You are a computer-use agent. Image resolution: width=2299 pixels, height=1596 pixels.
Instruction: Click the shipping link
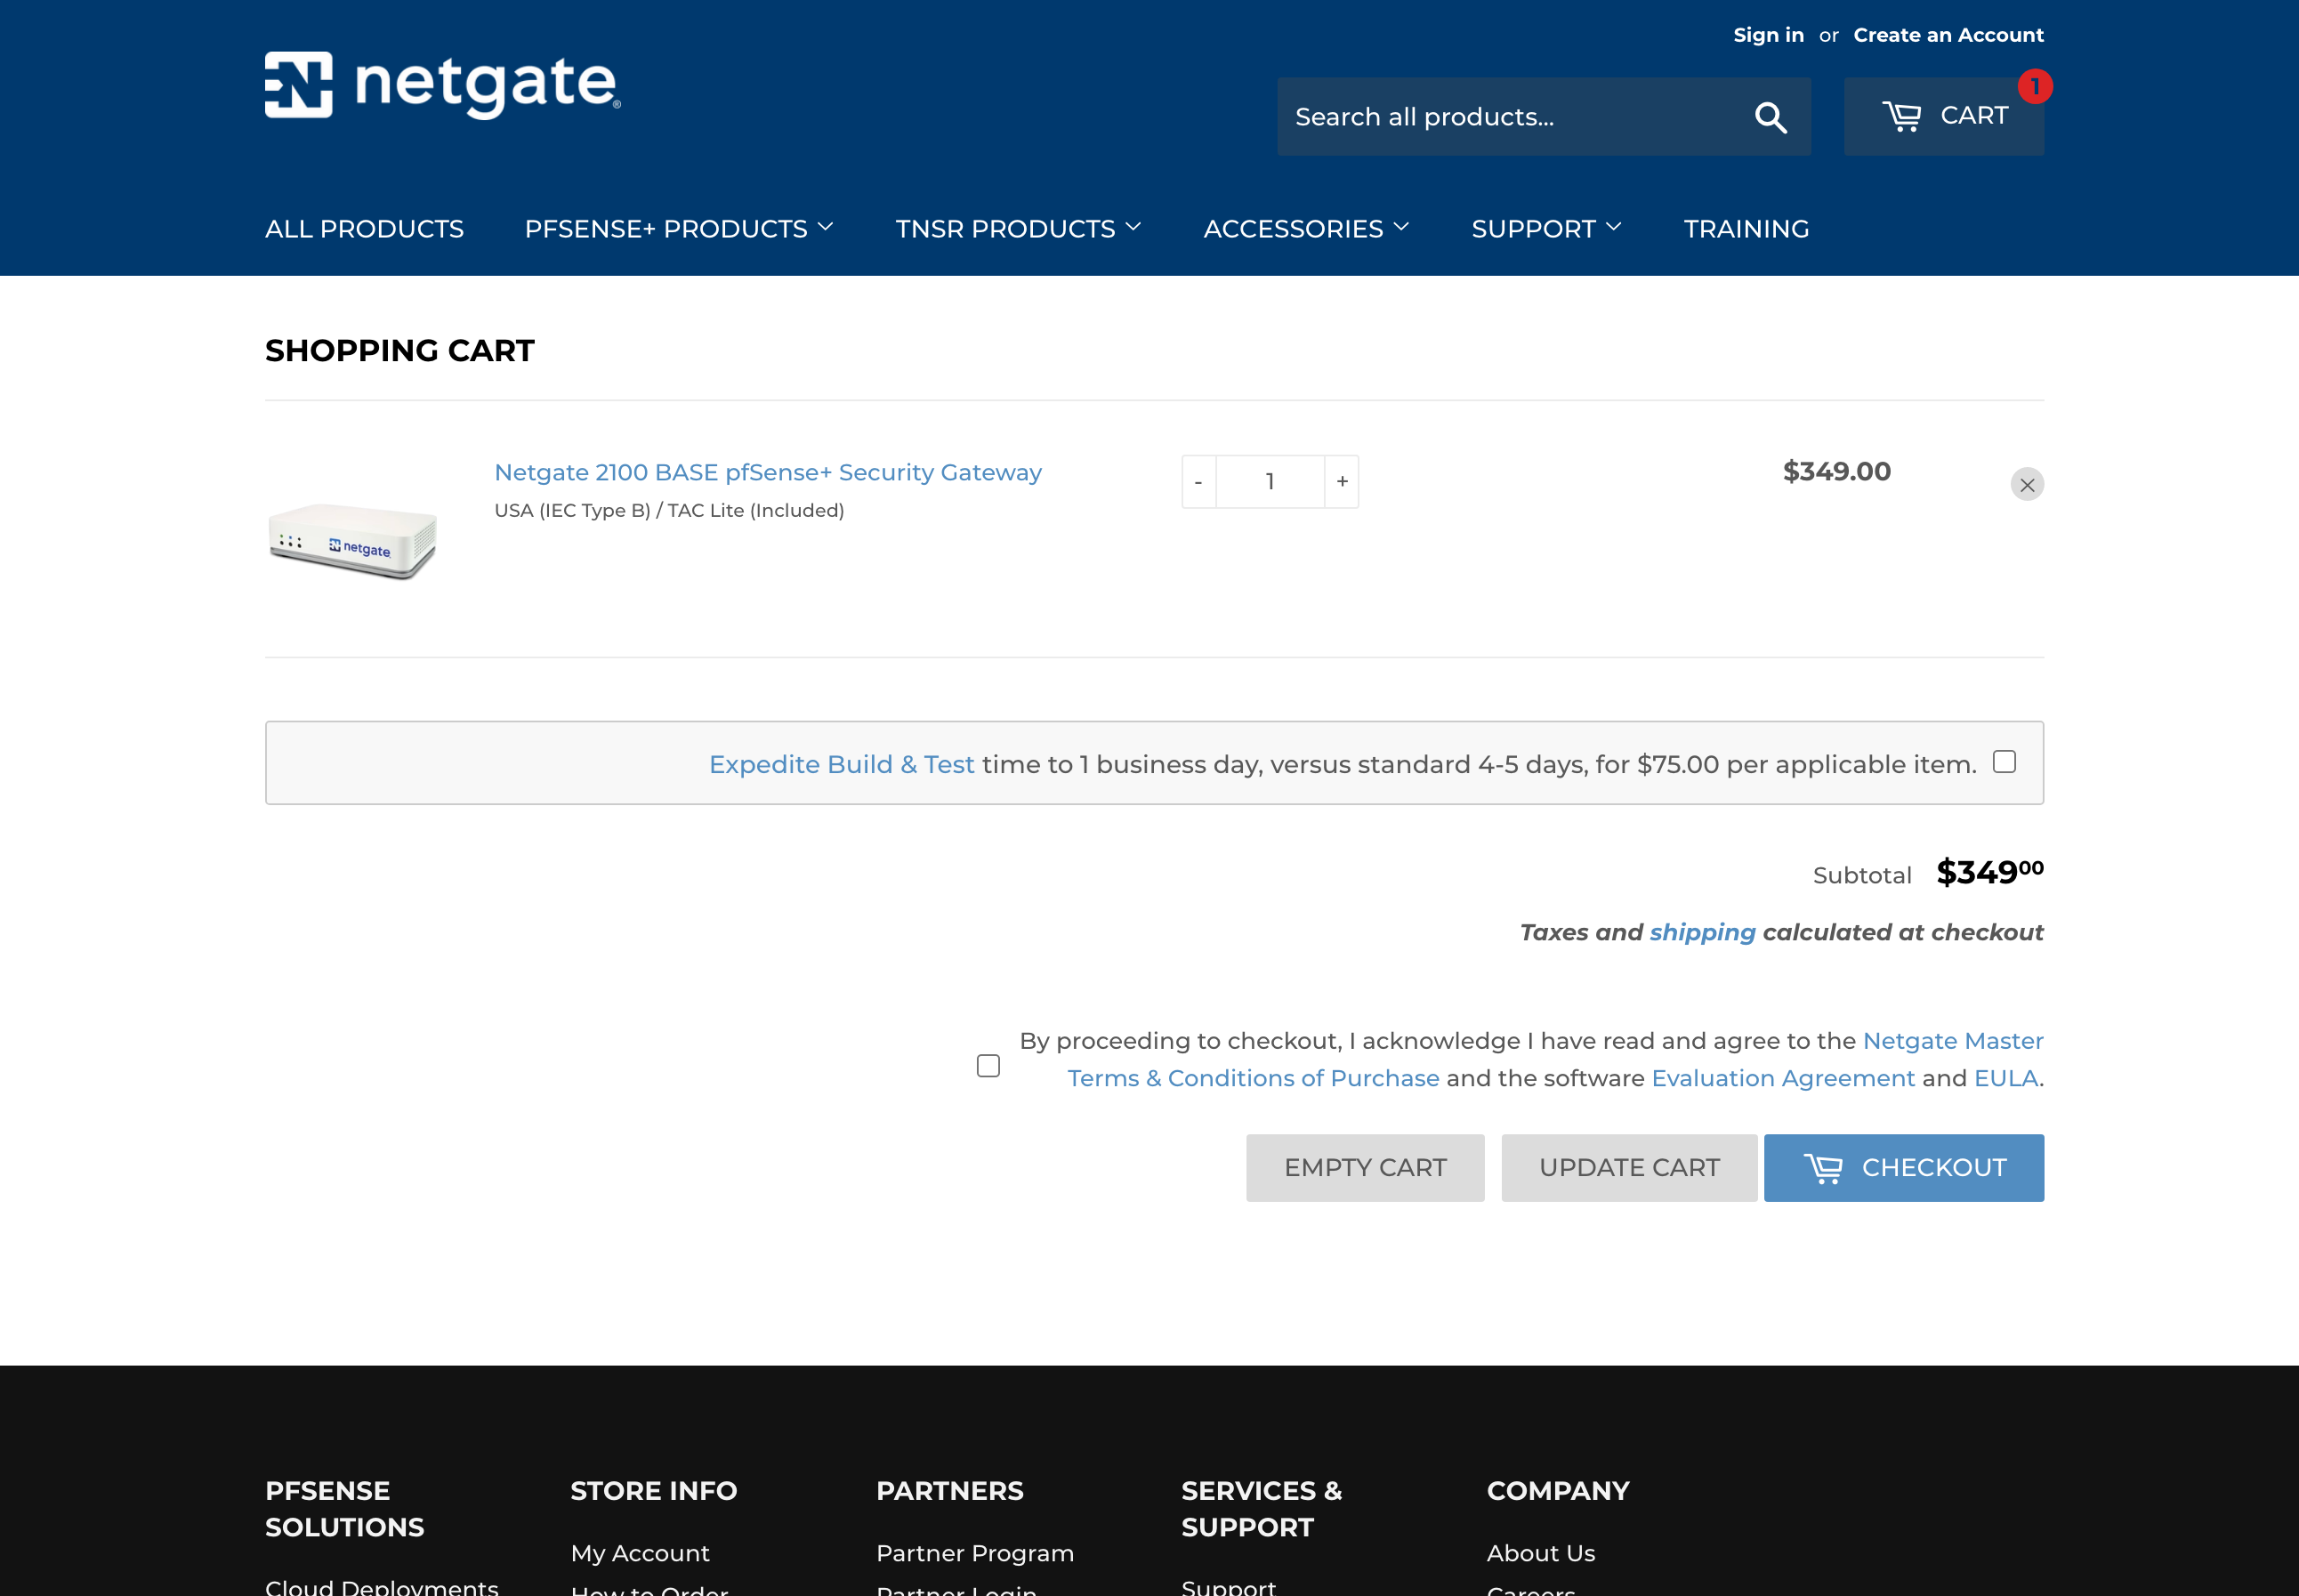coord(1702,932)
